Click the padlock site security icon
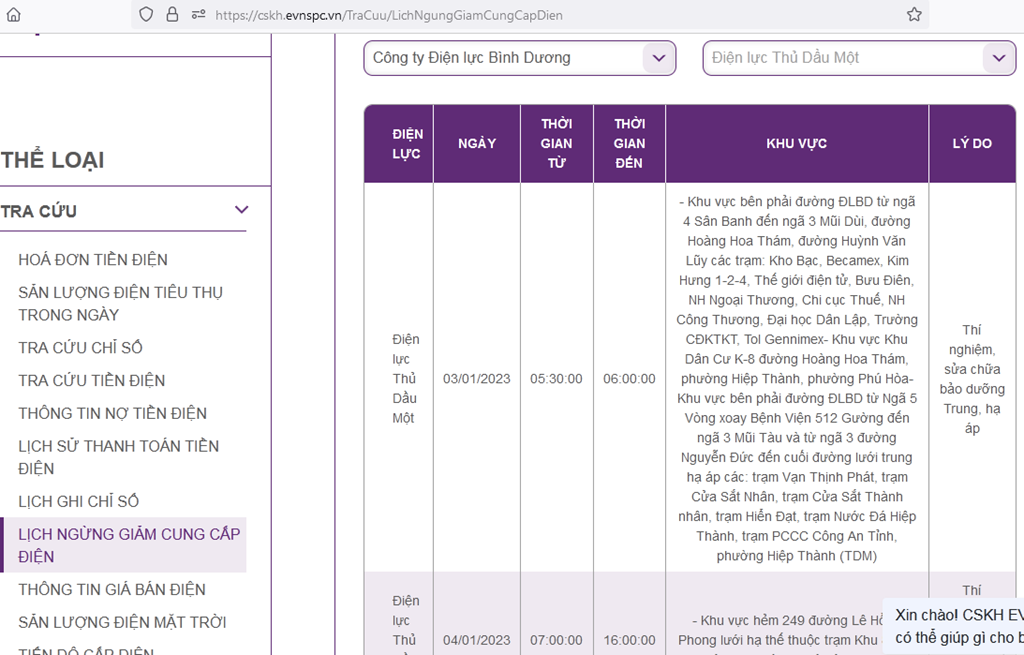1024x655 pixels. [172, 14]
